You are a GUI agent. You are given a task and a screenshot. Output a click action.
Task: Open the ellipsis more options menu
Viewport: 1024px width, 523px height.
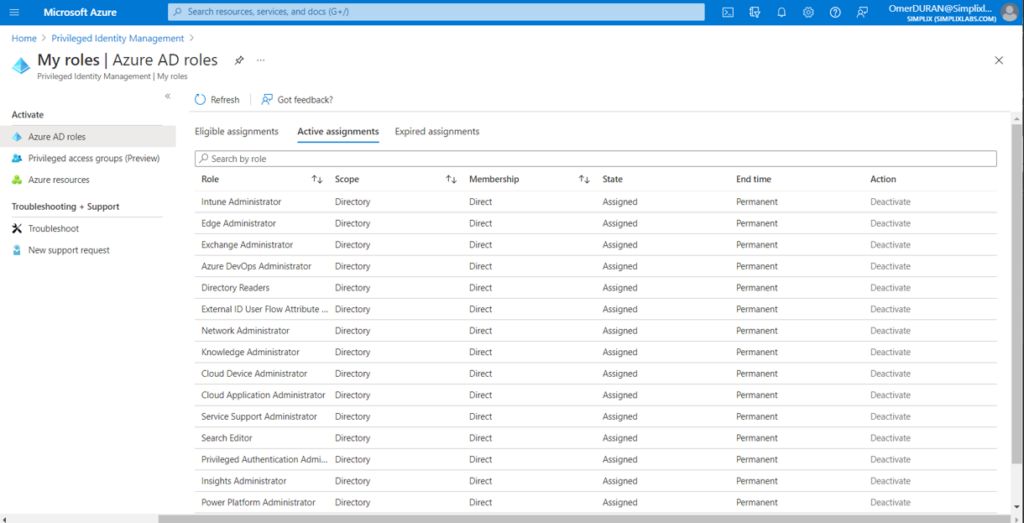point(261,60)
